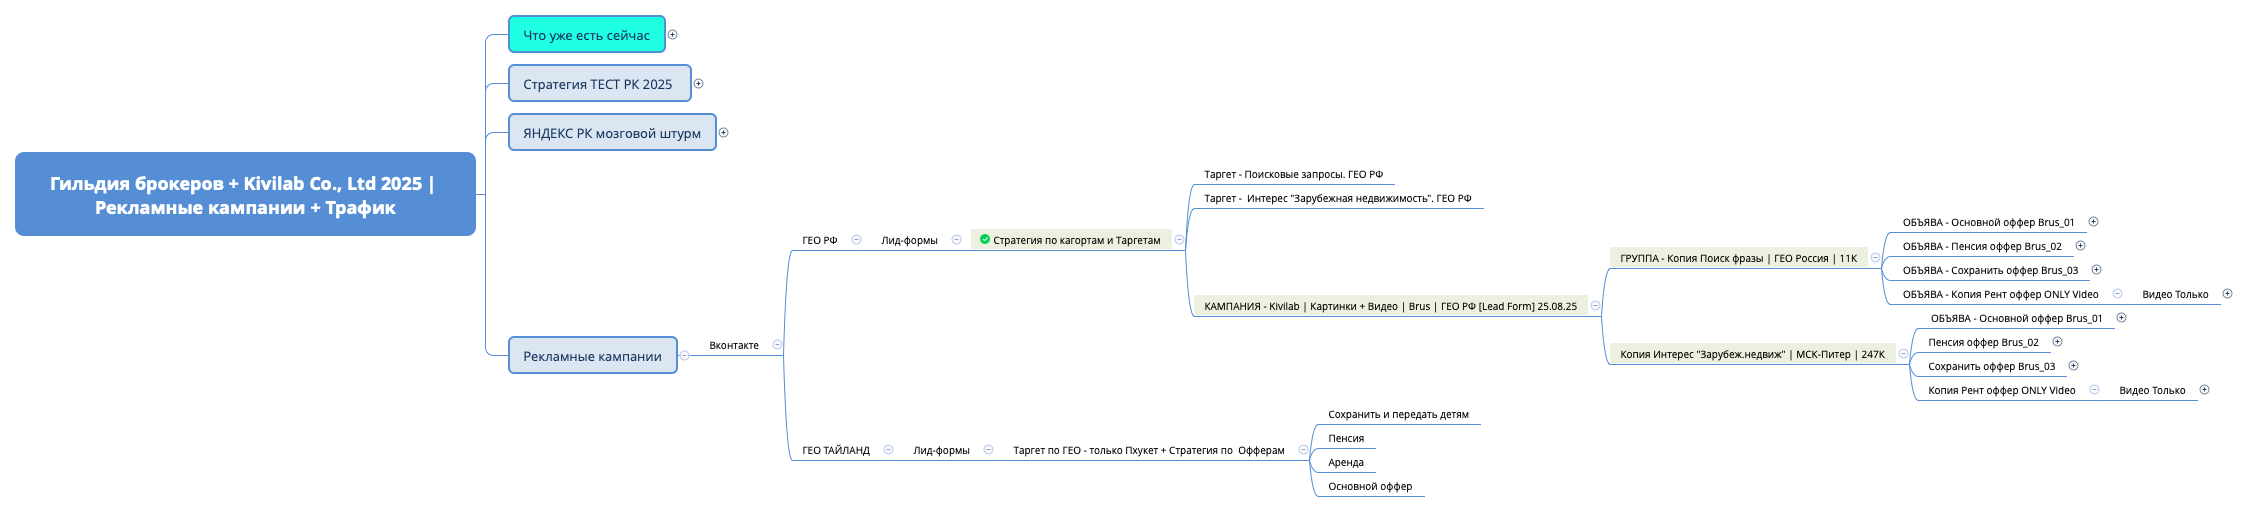Collapse Лид-формы beside ГЕО РФ
This screenshot has width=2248, height=512.
(x=957, y=240)
